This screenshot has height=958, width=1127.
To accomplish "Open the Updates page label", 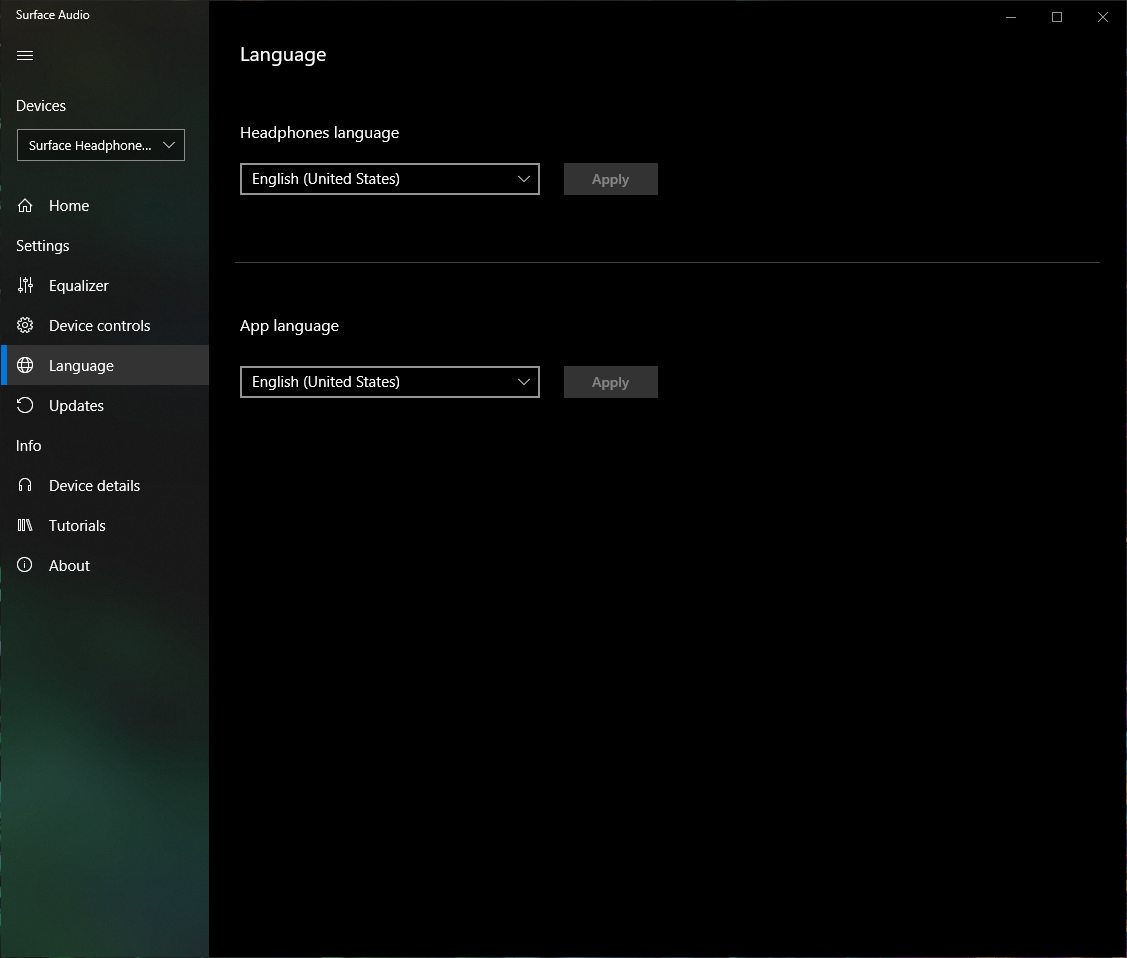I will 76,406.
